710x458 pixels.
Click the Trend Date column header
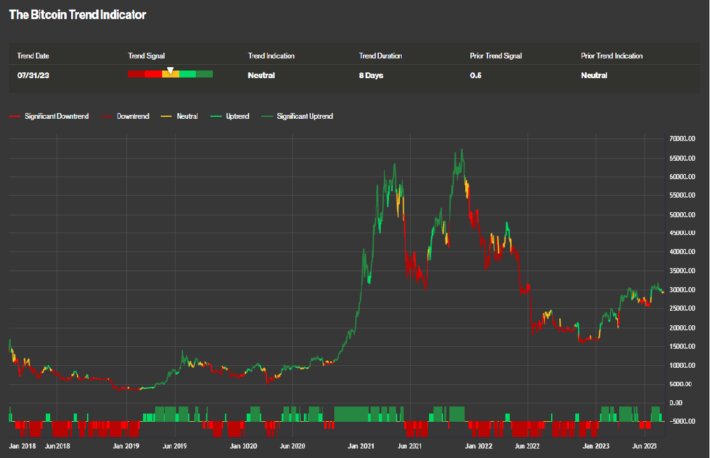pos(33,56)
